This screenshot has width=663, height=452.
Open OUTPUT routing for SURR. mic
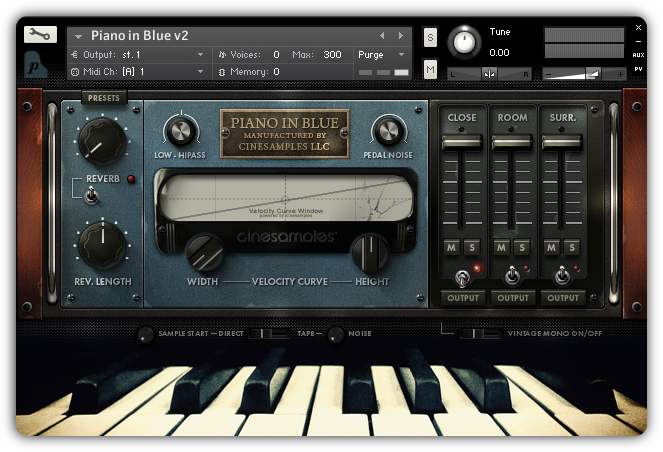[x=563, y=298]
